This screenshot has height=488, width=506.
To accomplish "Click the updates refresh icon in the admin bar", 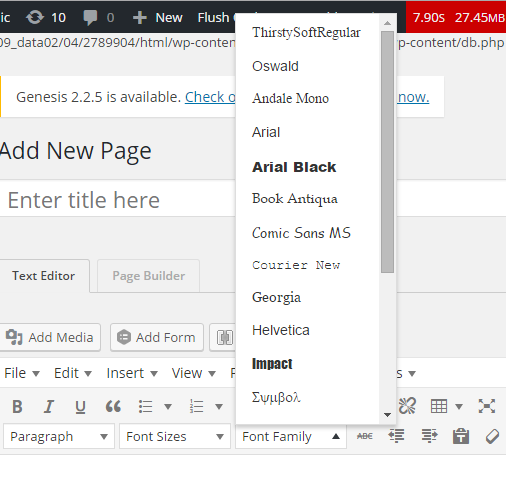I will [x=35, y=17].
